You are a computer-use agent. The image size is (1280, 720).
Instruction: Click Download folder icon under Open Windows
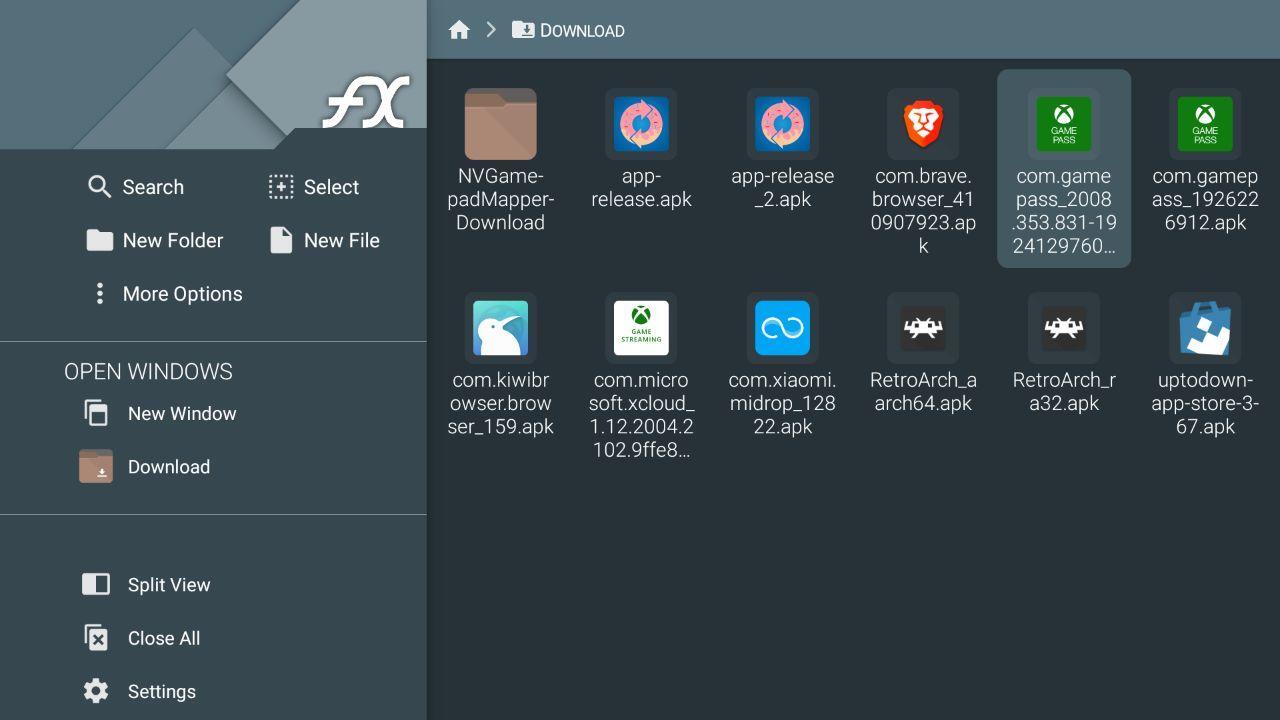96,466
